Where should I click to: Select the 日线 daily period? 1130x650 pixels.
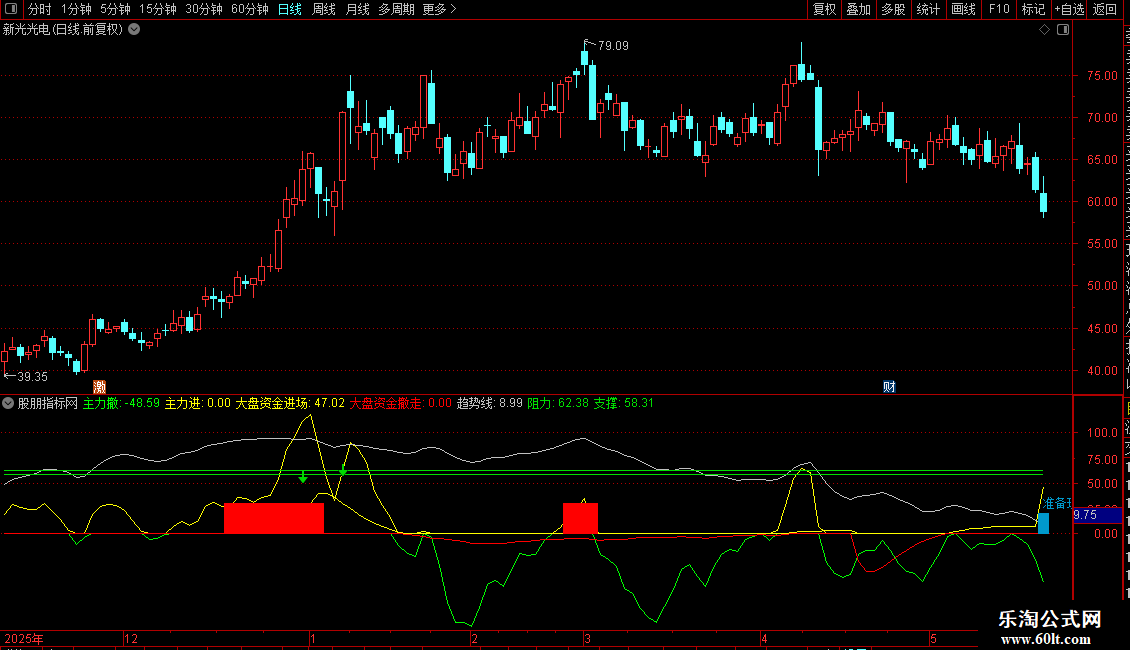point(290,9)
